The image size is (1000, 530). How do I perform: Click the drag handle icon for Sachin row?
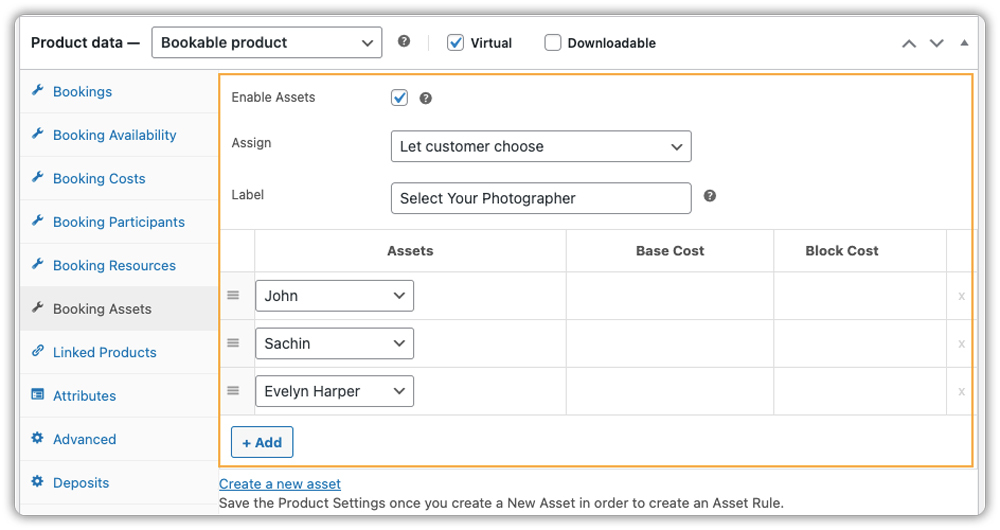pyautogui.click(x=233, y=343)
